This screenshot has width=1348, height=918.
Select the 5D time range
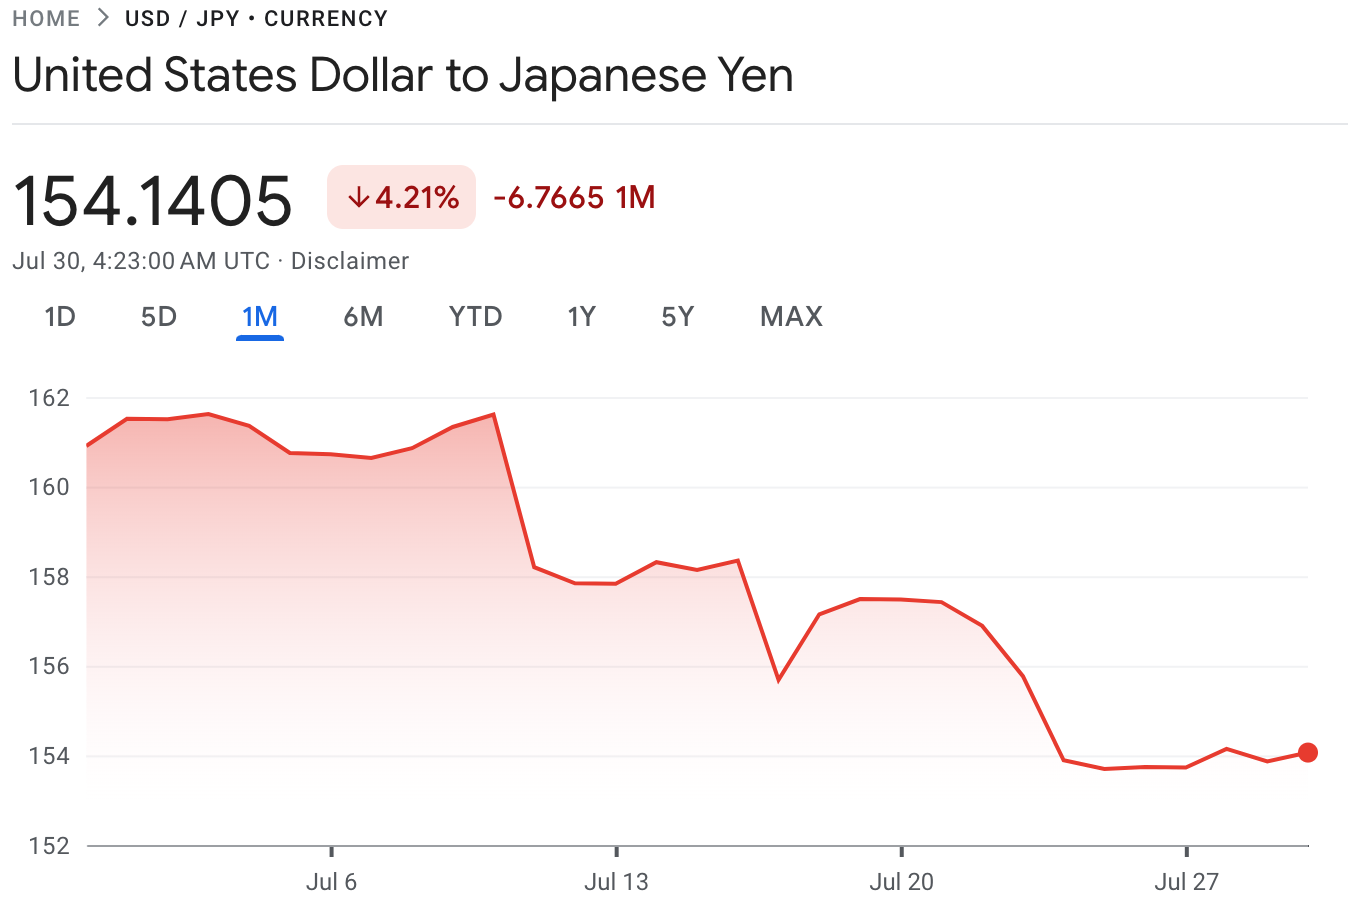[x=157, y=316]
